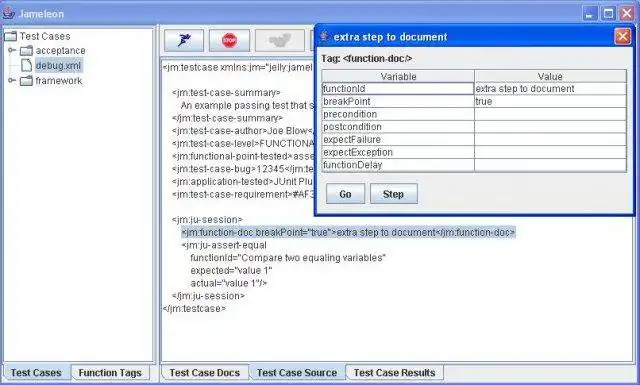Switch to the Test Cases tab
640x385 pixels.
[x=36, y=372]
